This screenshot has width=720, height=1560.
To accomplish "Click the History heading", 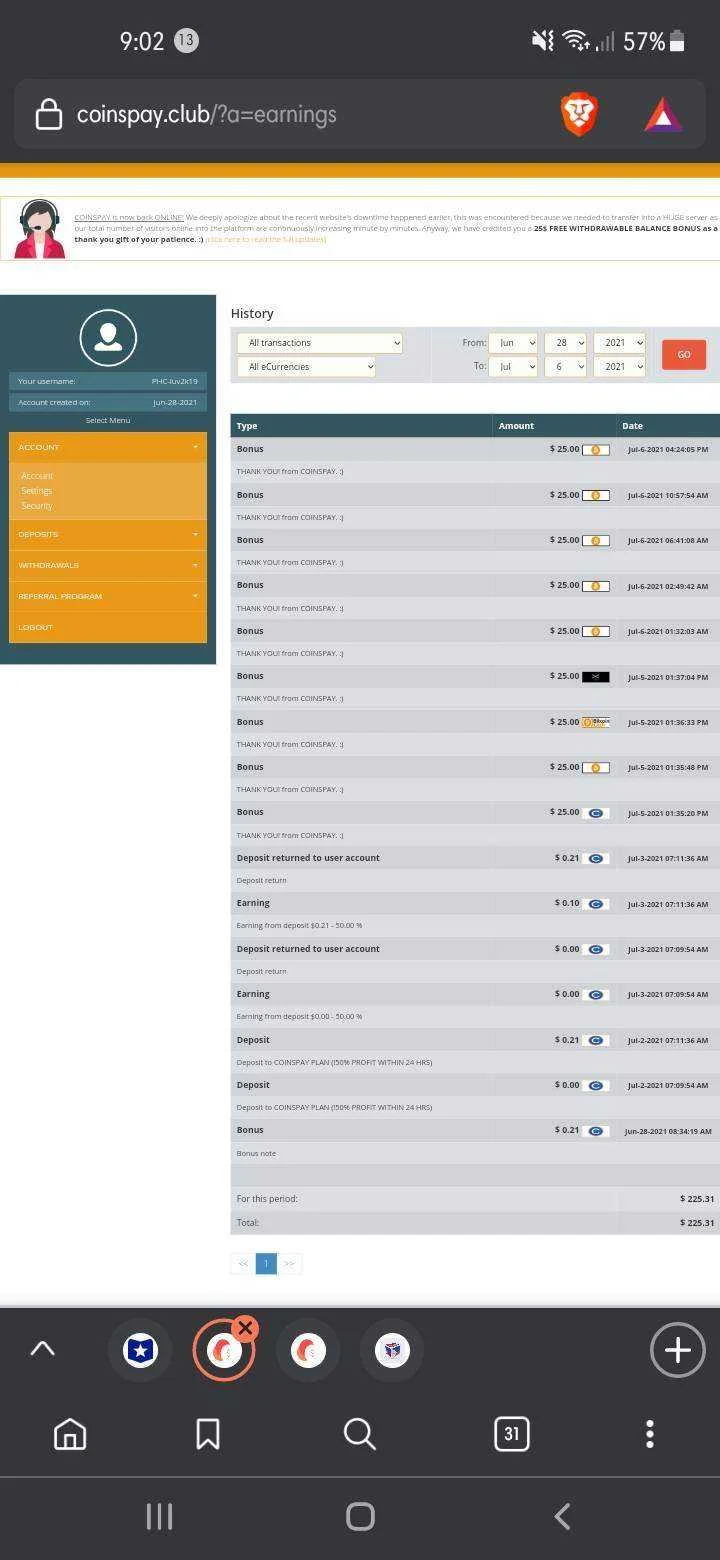I will [x=252, y=314].
